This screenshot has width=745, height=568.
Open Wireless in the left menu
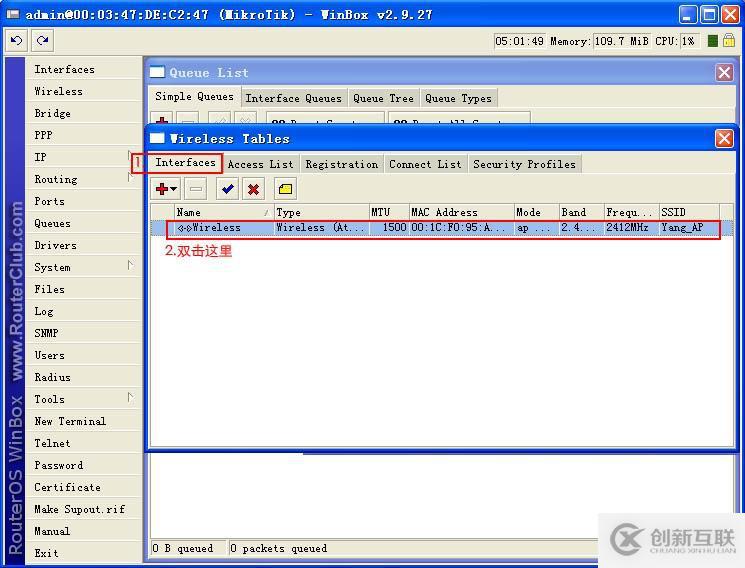84,91
